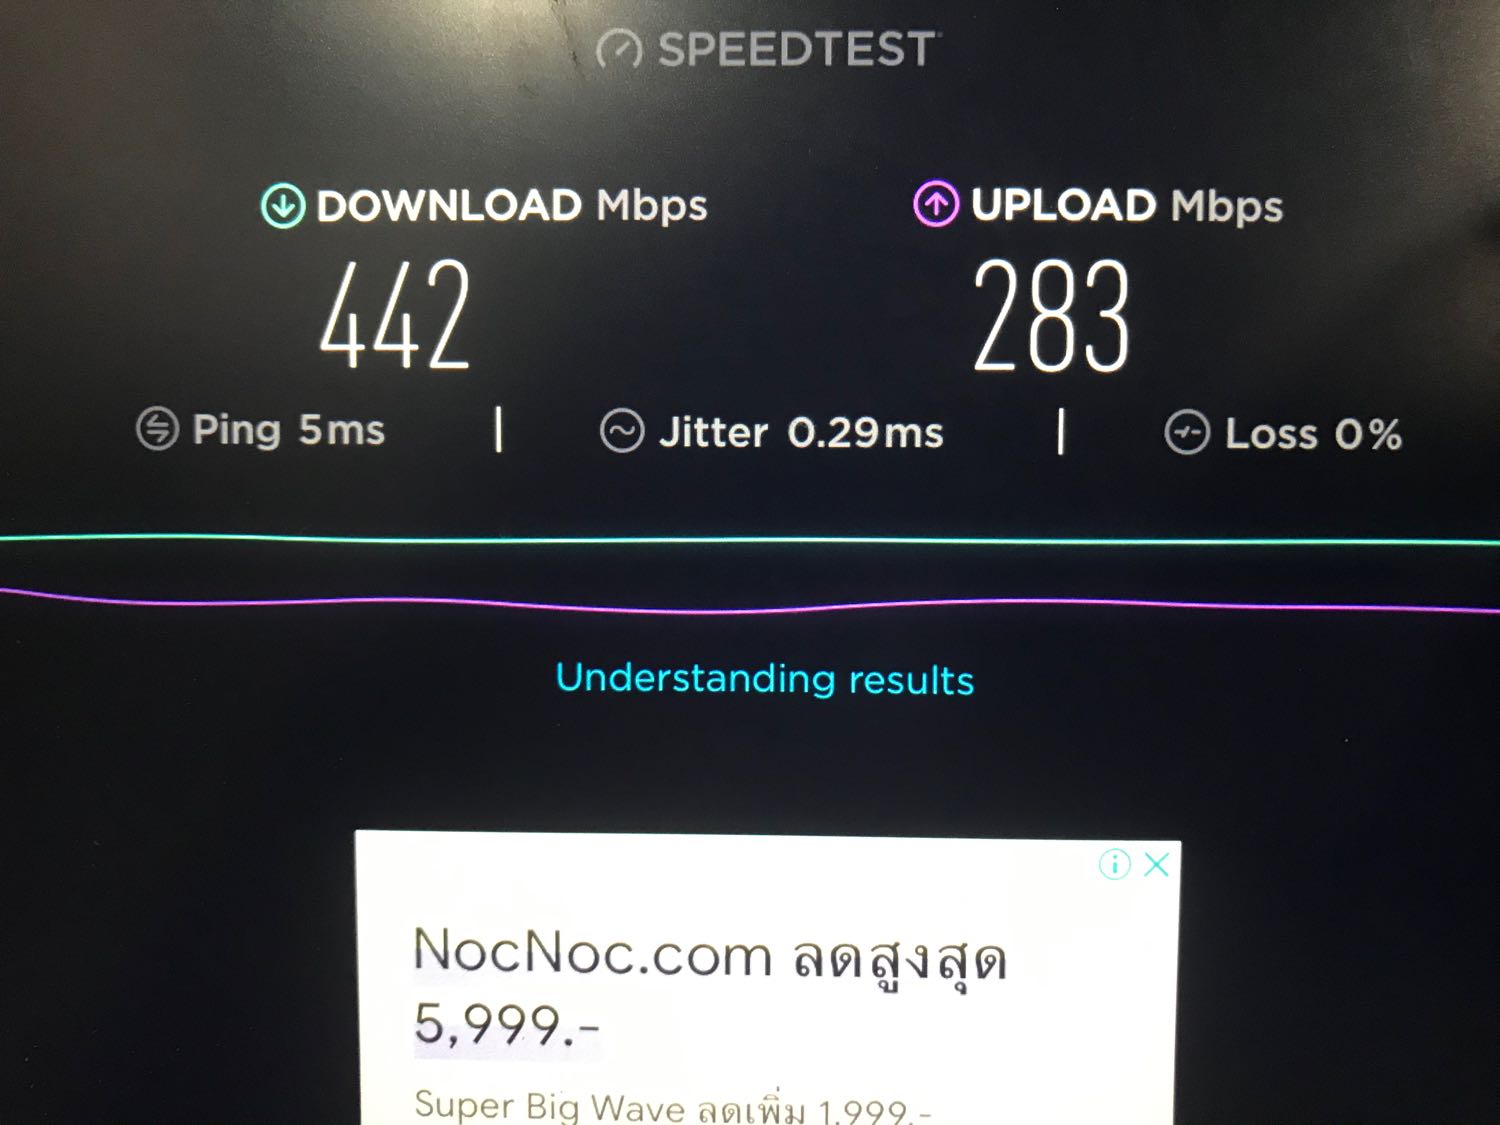Screen dimensions: 1500x1125
Task: Open the ad info icon
Action: pyautogui.click(x=1114, y=863)
